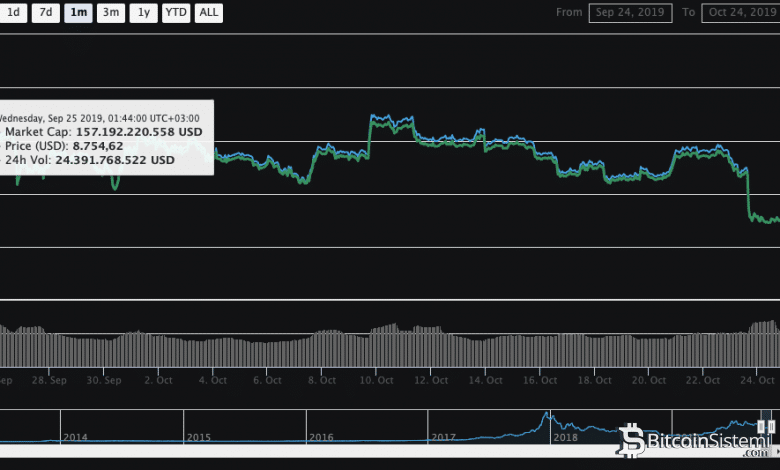The width and height of the screenshot is (780, 470).
Task: Click the 2018 peak in the navigator
Action: tap(546, 415)
